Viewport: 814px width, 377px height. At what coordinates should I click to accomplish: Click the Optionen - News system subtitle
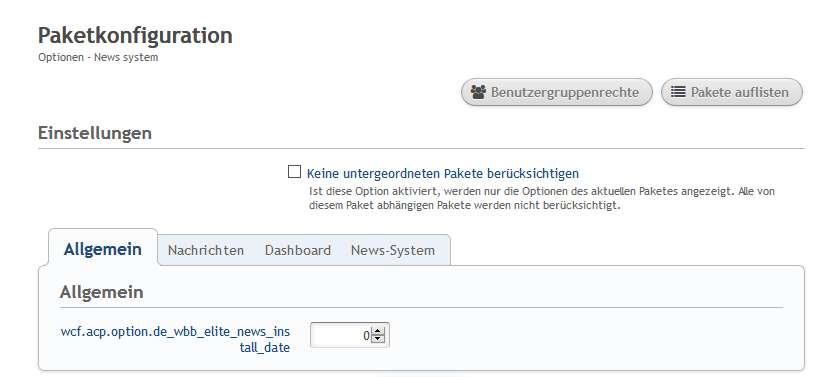click(x=98, y=57)
